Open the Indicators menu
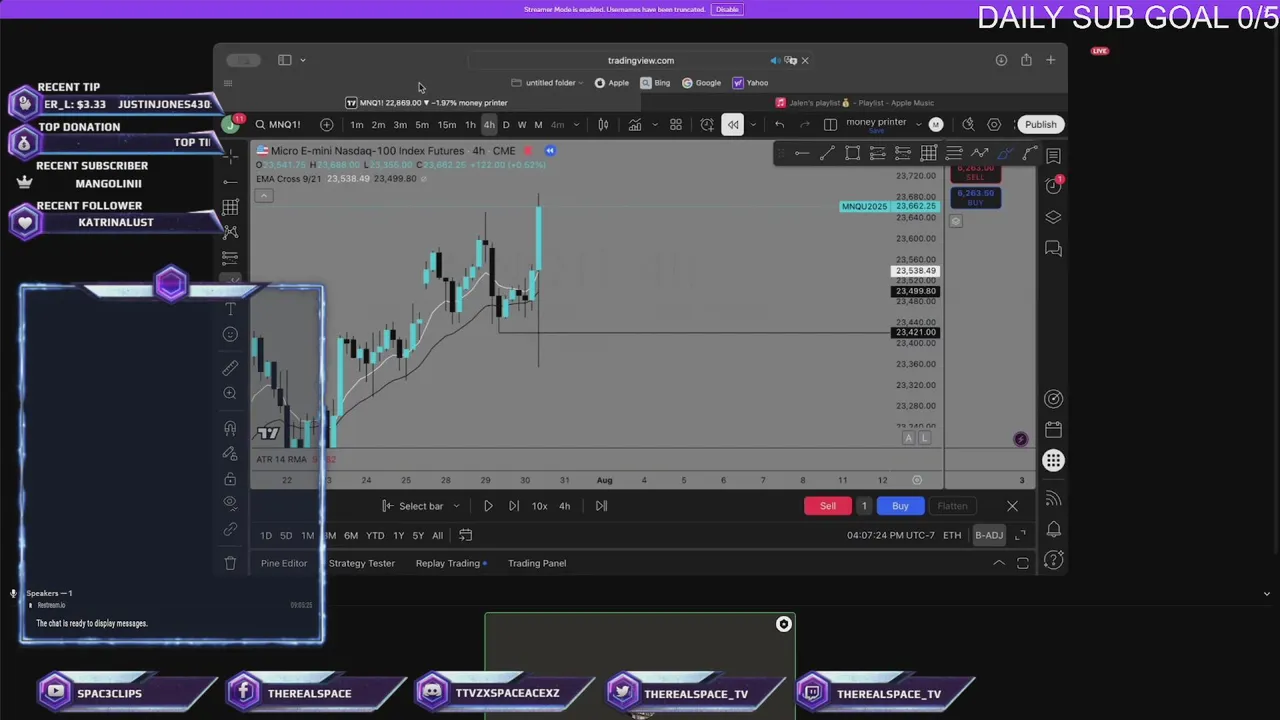This screenshot has width=1280, height=720. pyautogui.click(x=635, y=125)
